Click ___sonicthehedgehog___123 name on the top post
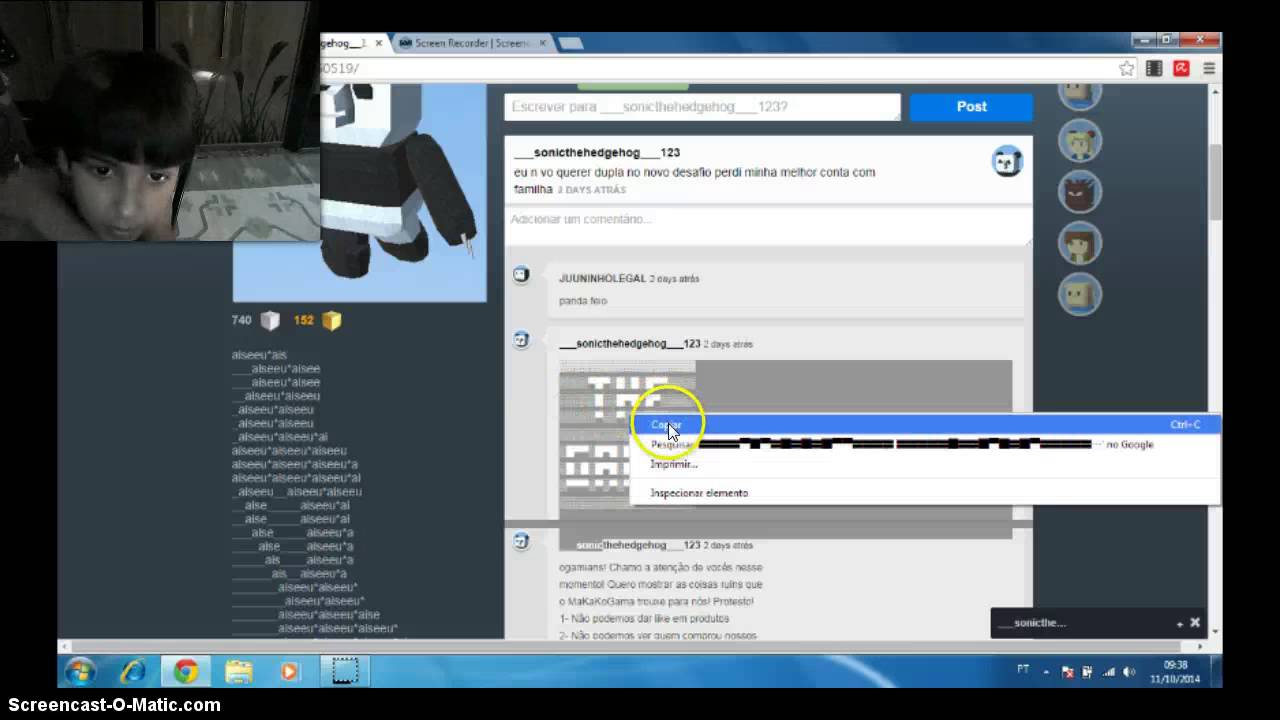 point(596,153)
